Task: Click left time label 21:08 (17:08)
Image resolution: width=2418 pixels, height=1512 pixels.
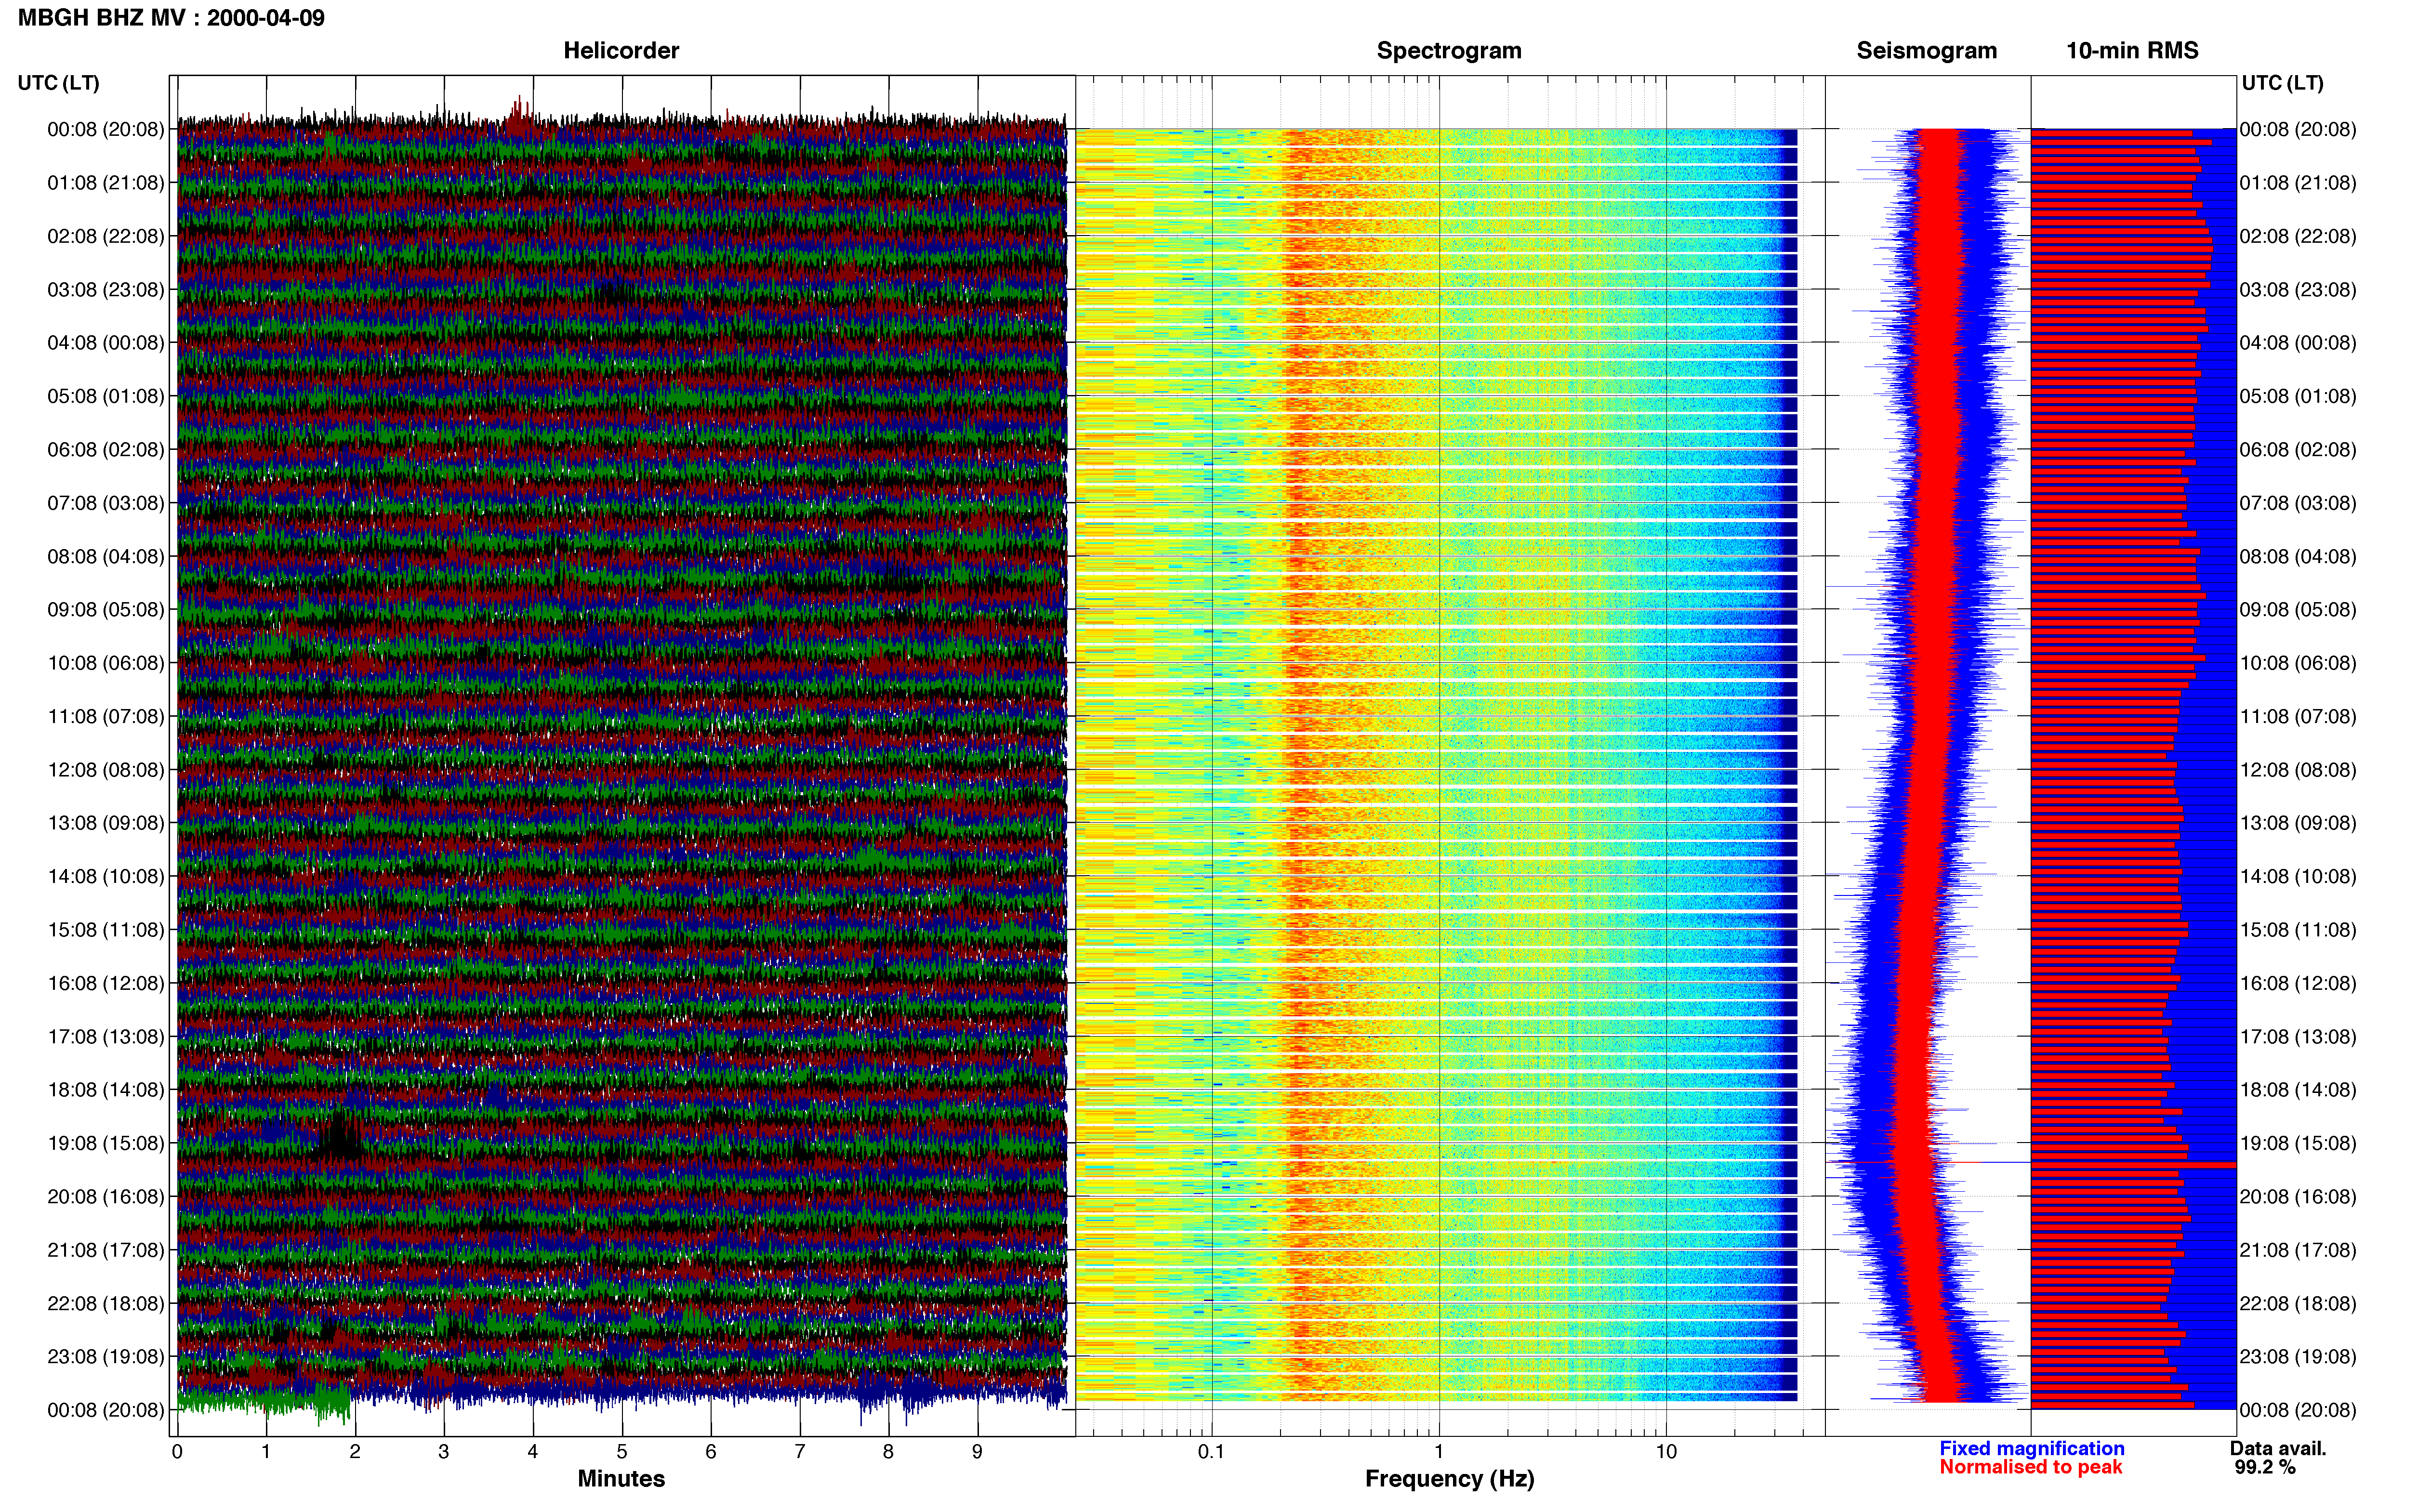Action: tap(105, 1250)
